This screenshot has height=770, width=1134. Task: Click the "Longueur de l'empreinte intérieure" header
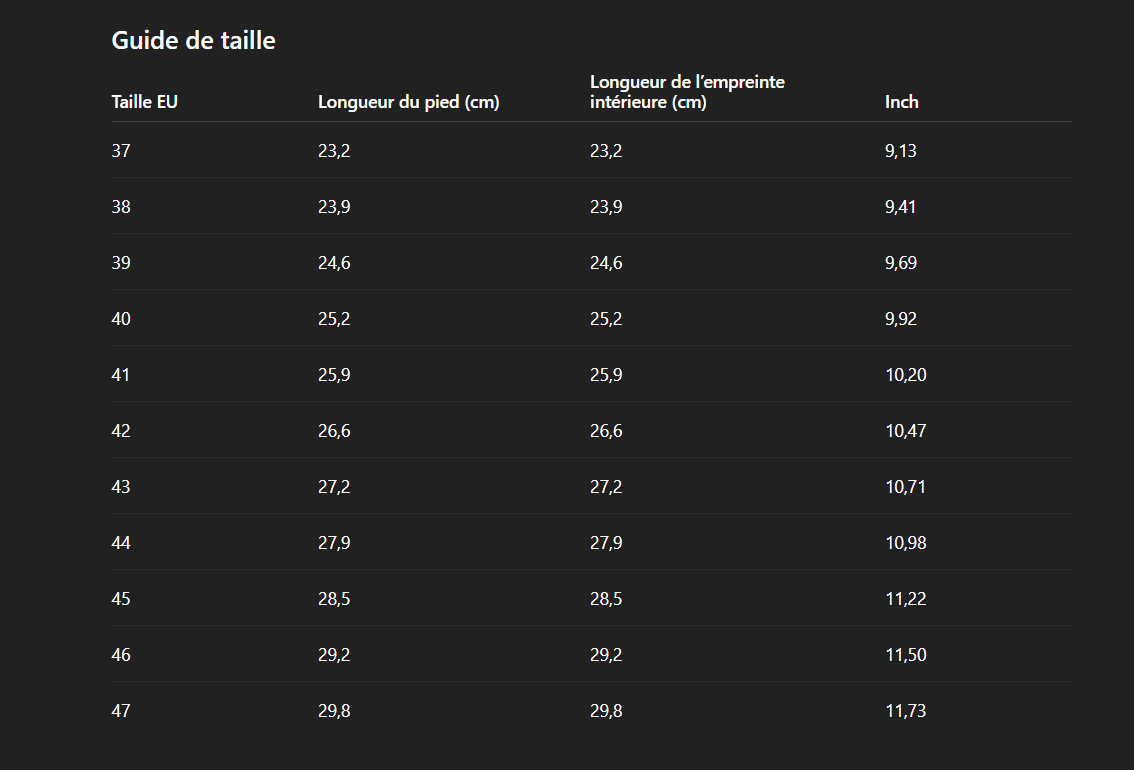[687, 92]
